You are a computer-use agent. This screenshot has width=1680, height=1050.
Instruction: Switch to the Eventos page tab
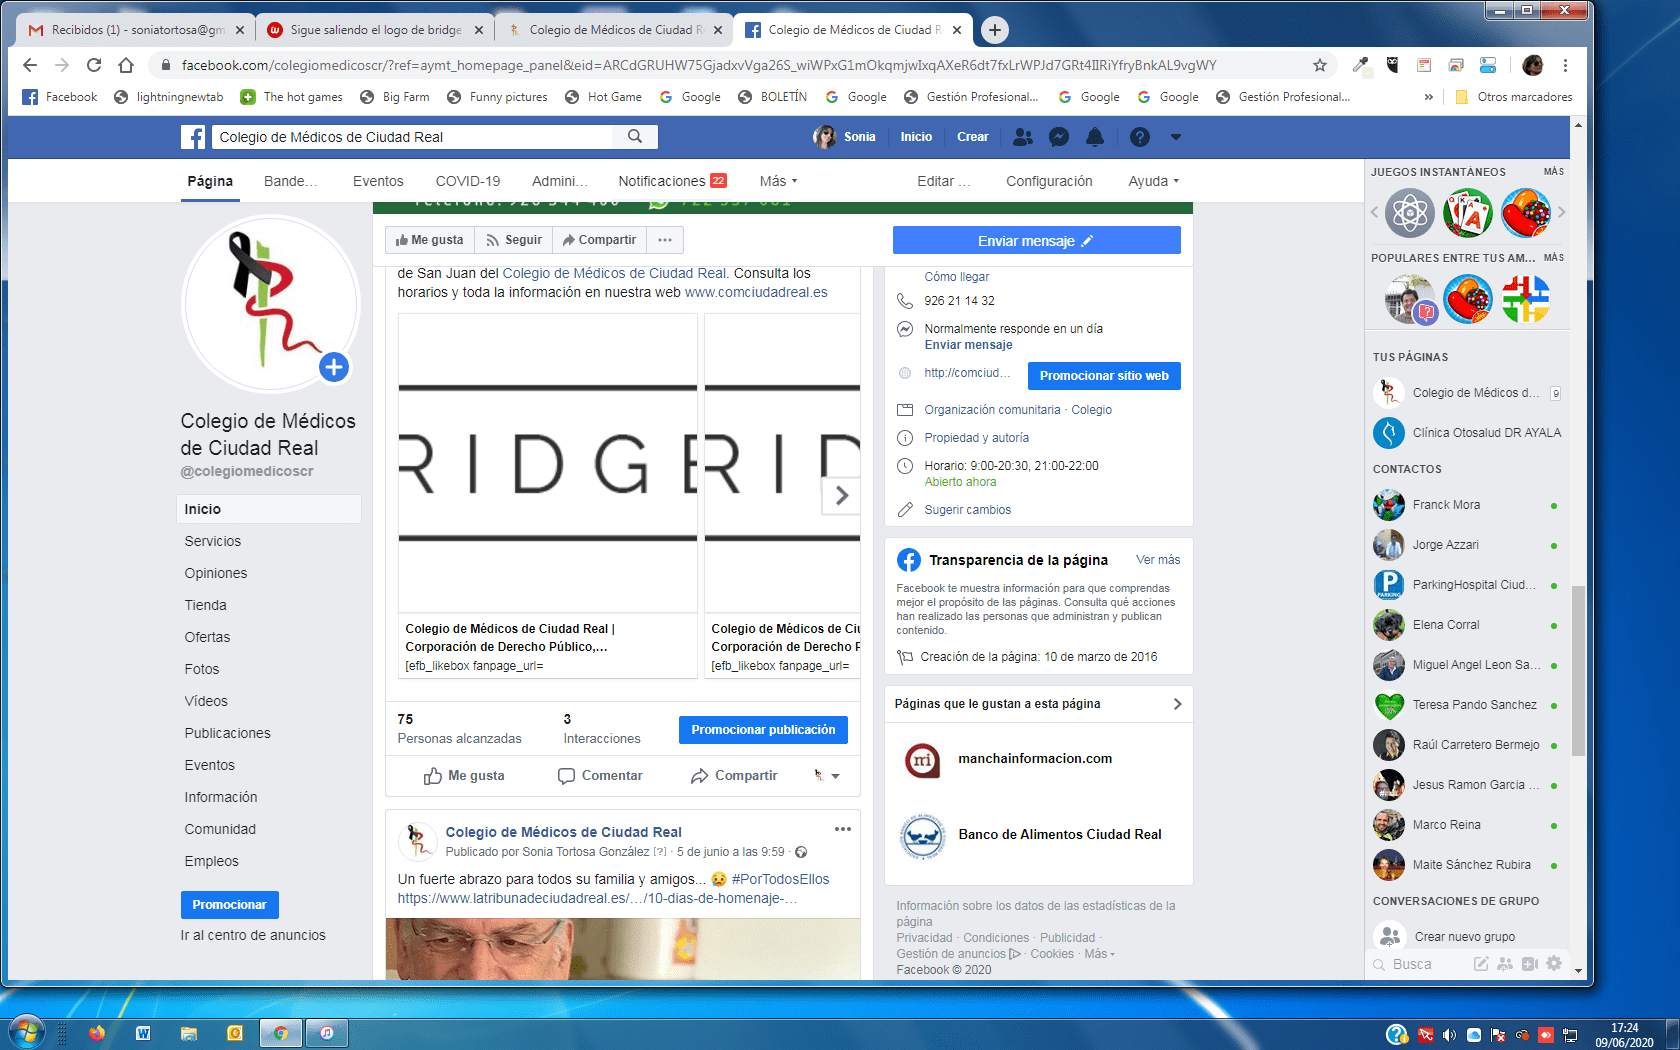coord(378,181)
